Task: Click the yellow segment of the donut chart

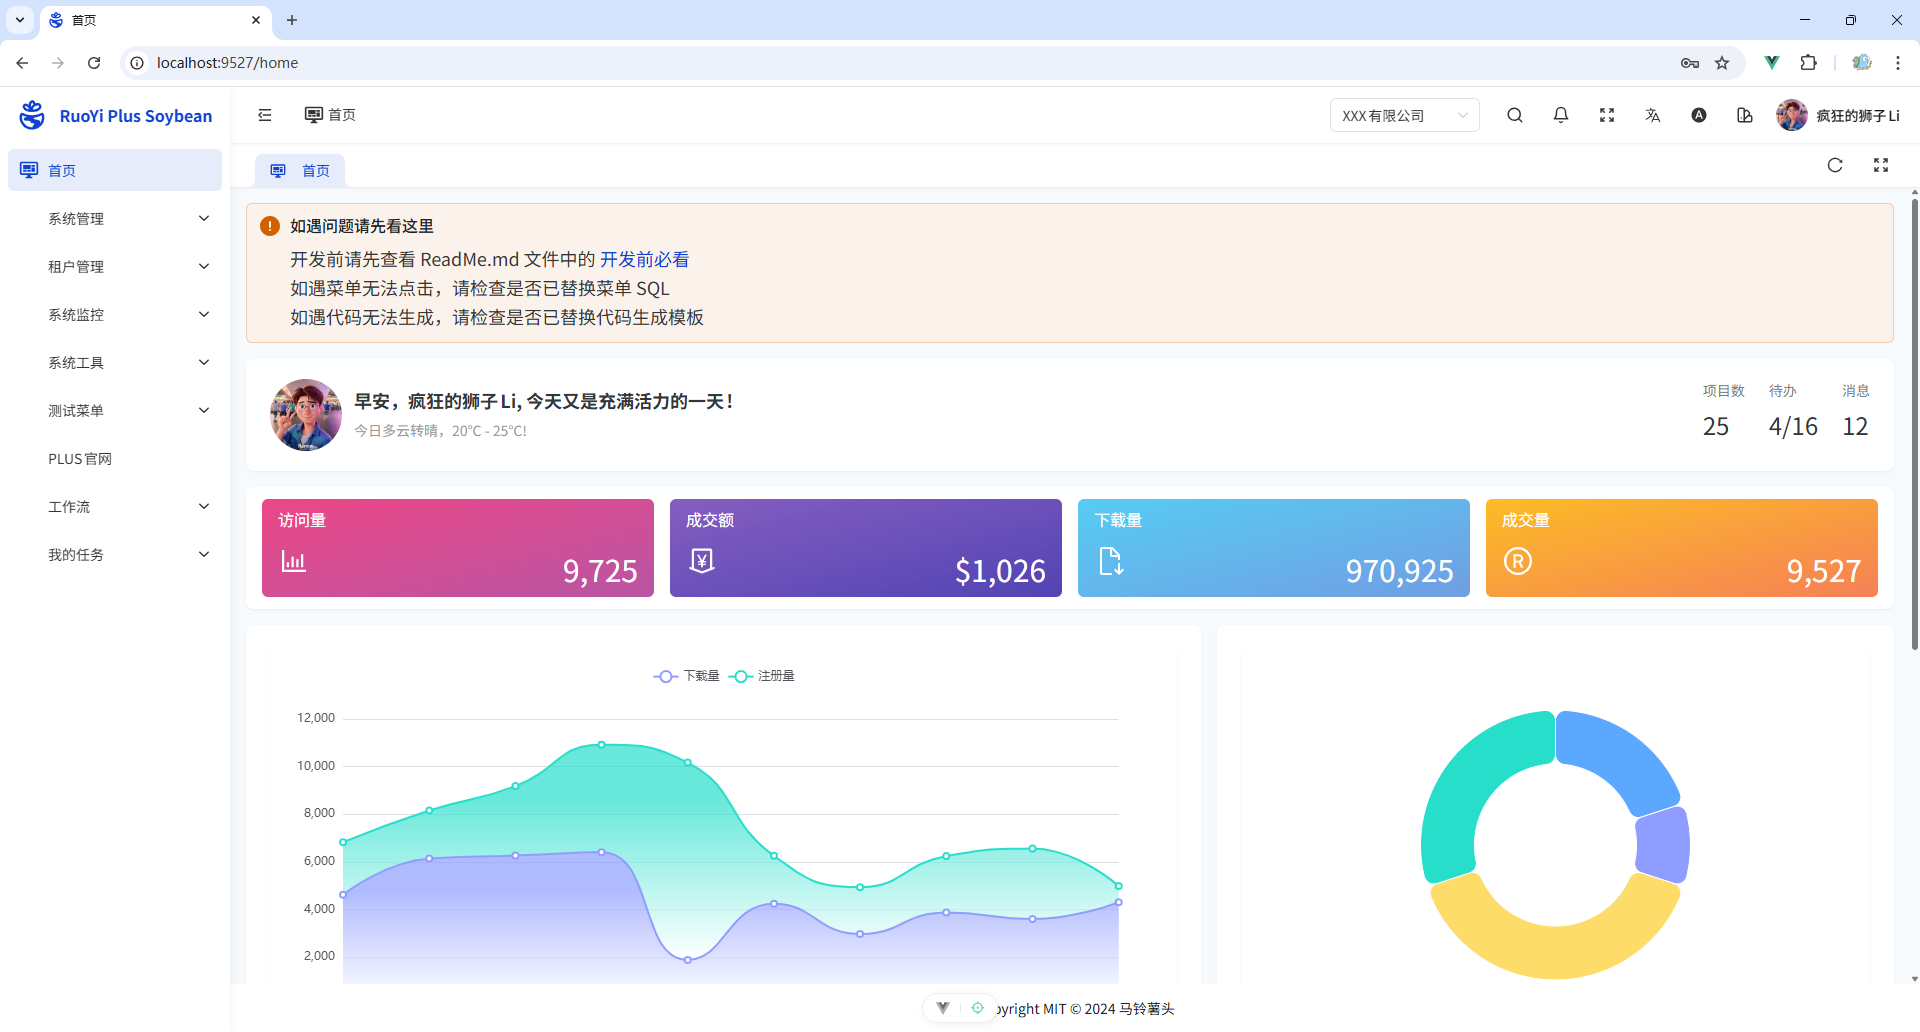Action: pyautogui.click(x=1555, y=950)
